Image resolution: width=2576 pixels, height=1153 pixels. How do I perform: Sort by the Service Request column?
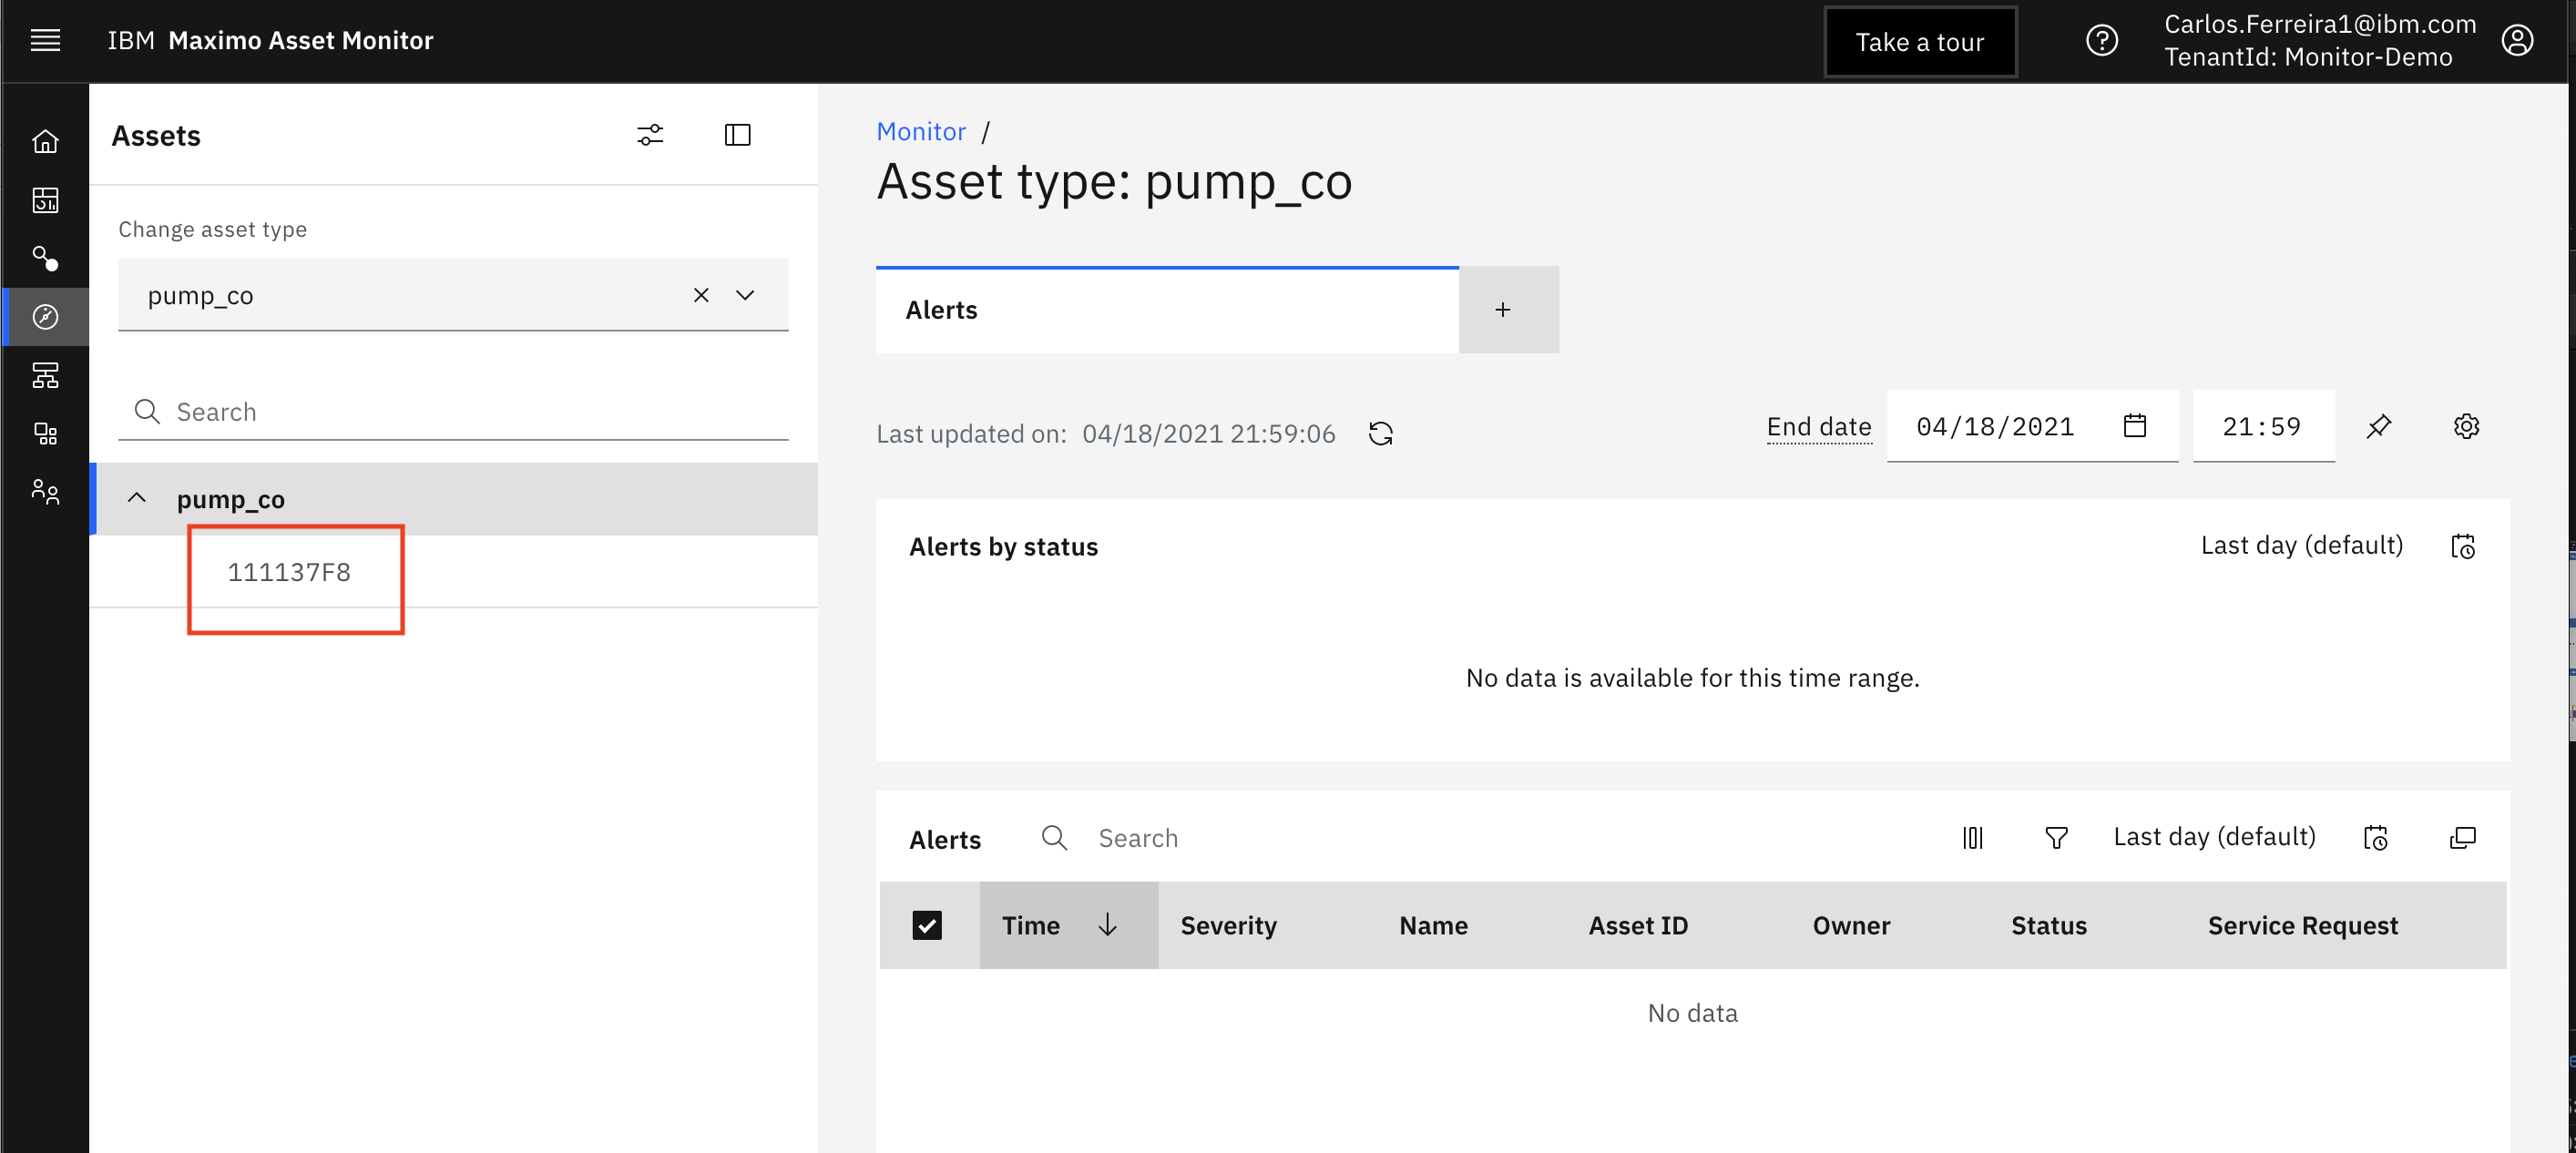coord(2302,926)
